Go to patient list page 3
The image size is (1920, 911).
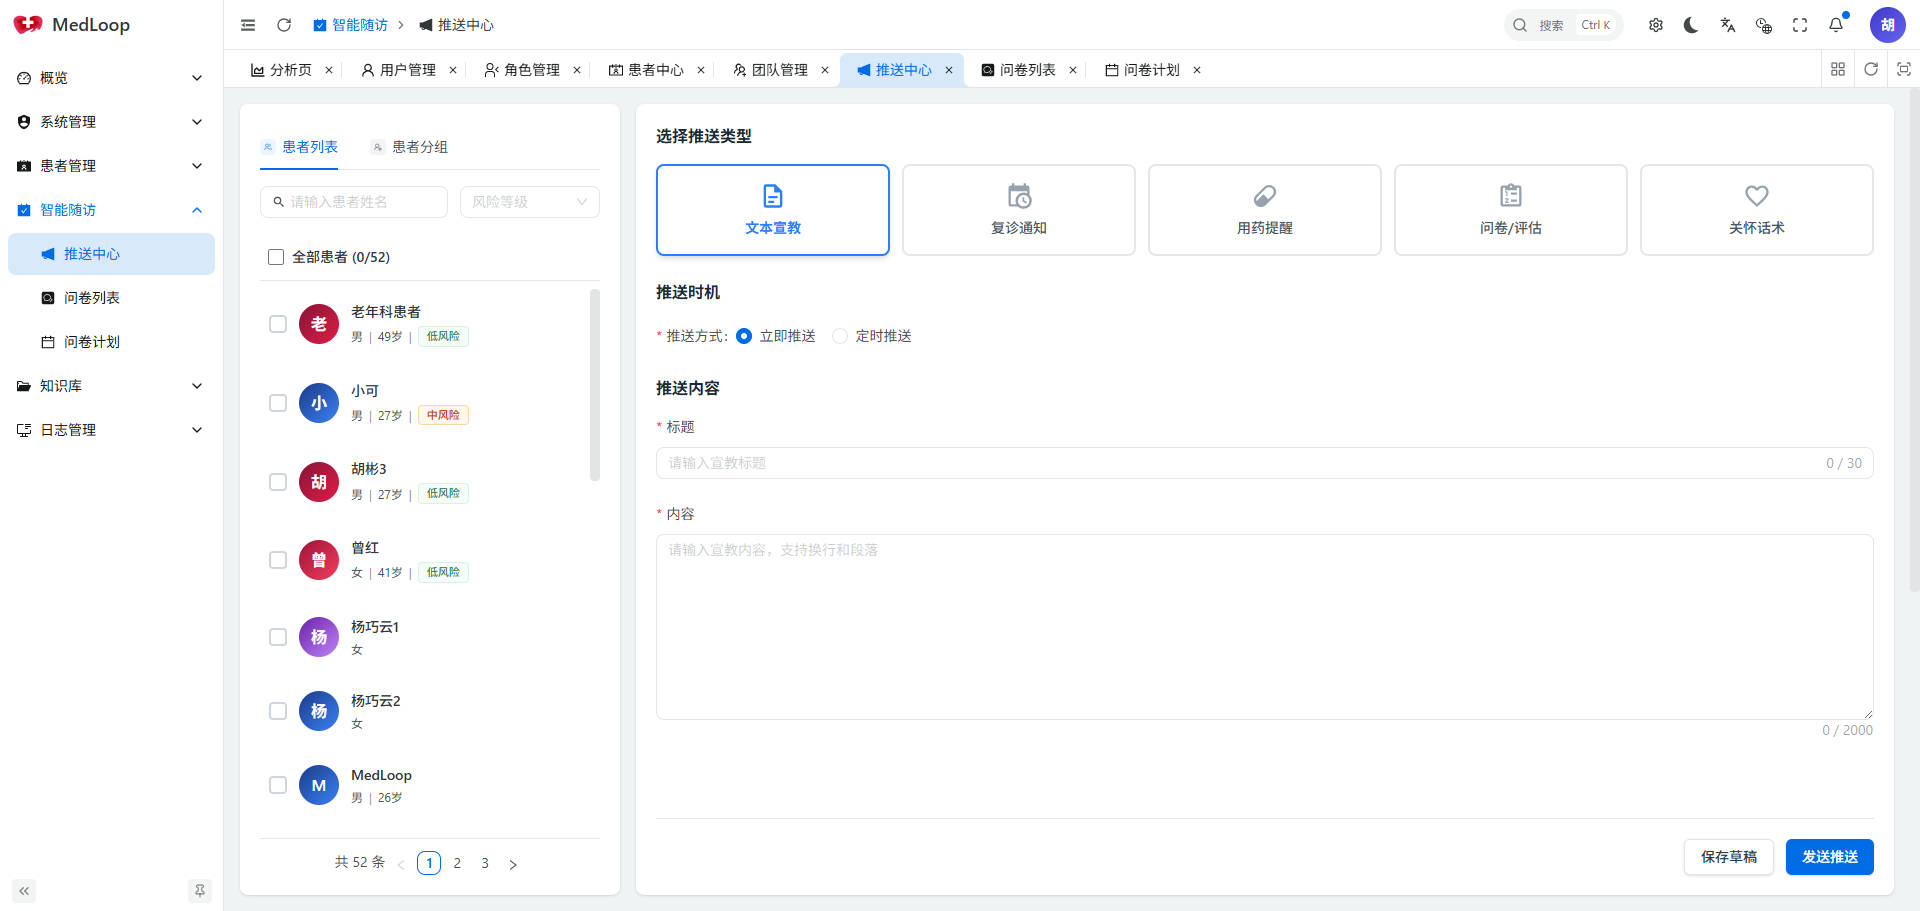(x=485, y=863)
